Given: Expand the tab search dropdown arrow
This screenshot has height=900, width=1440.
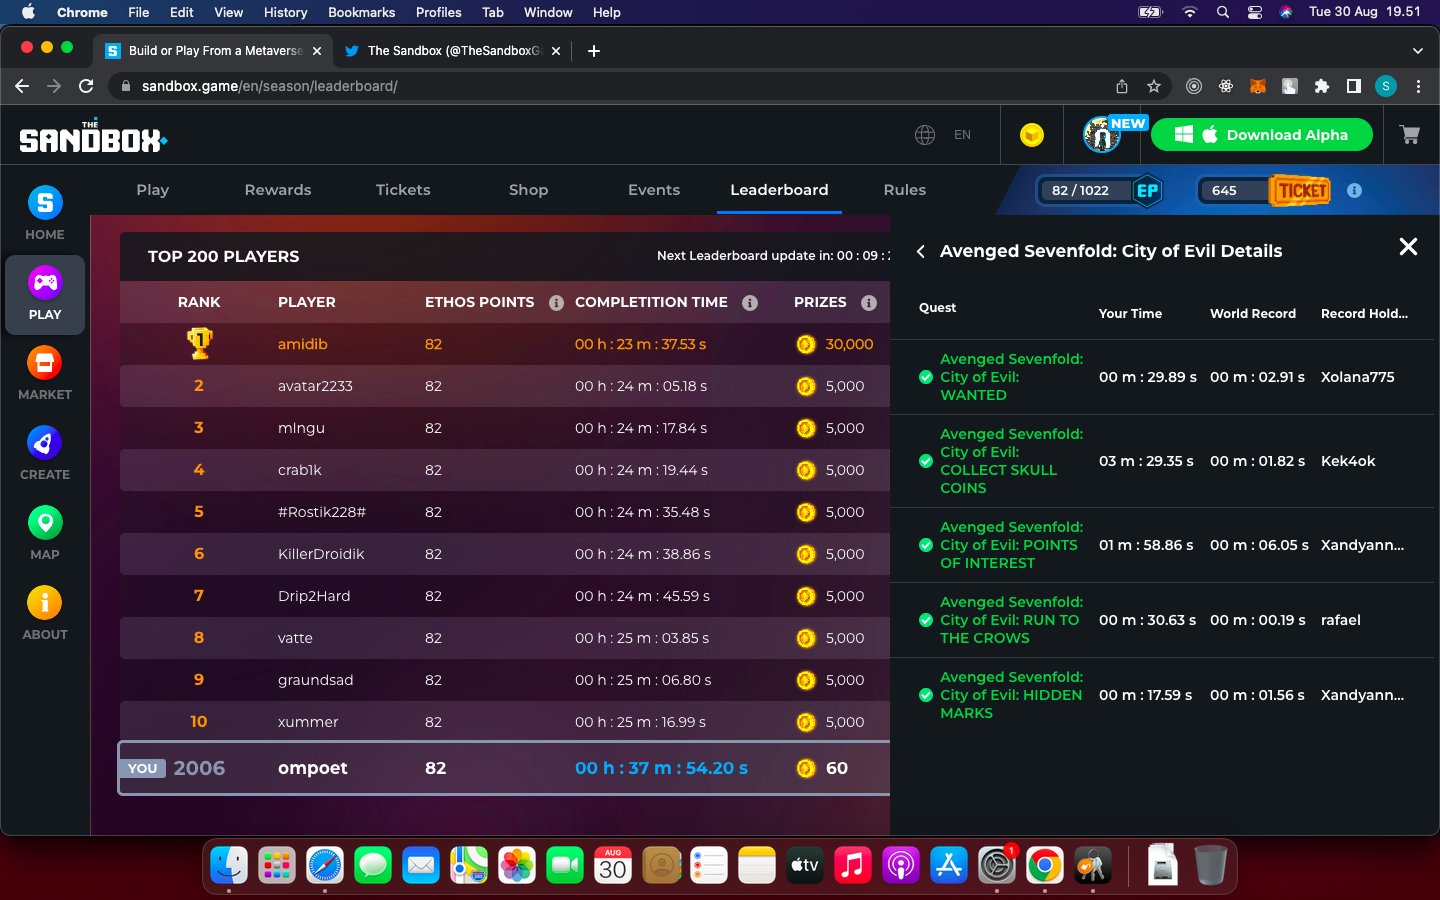Looking at the screenshot, I should click(1417, 51).
